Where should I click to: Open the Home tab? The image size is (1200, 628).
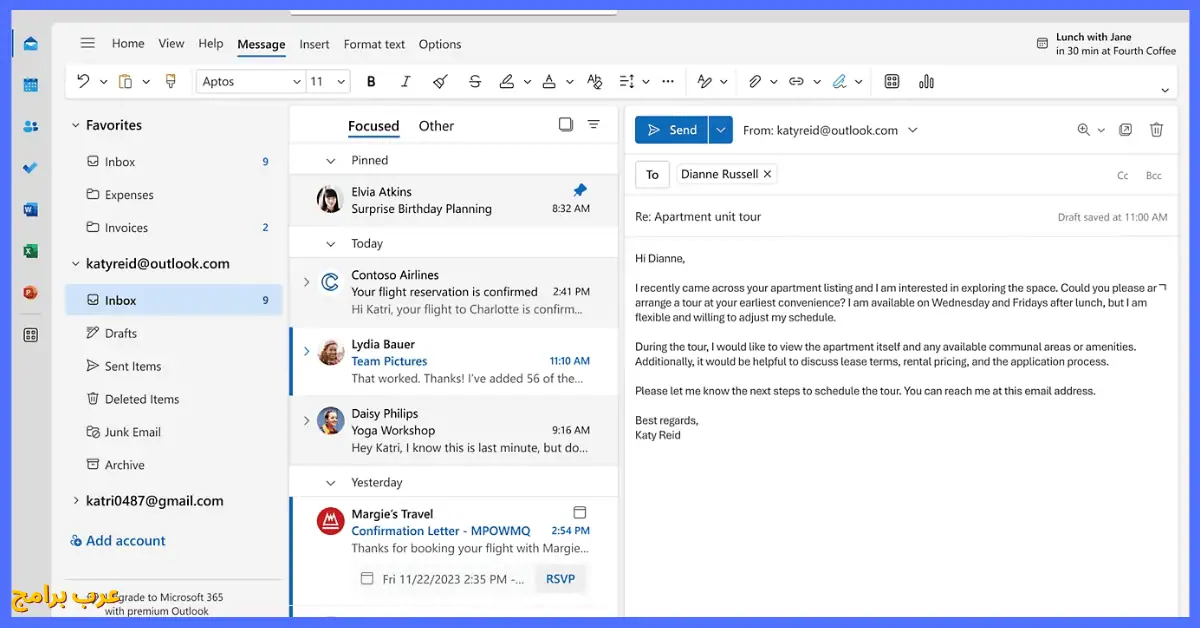[x=128, y=44]
